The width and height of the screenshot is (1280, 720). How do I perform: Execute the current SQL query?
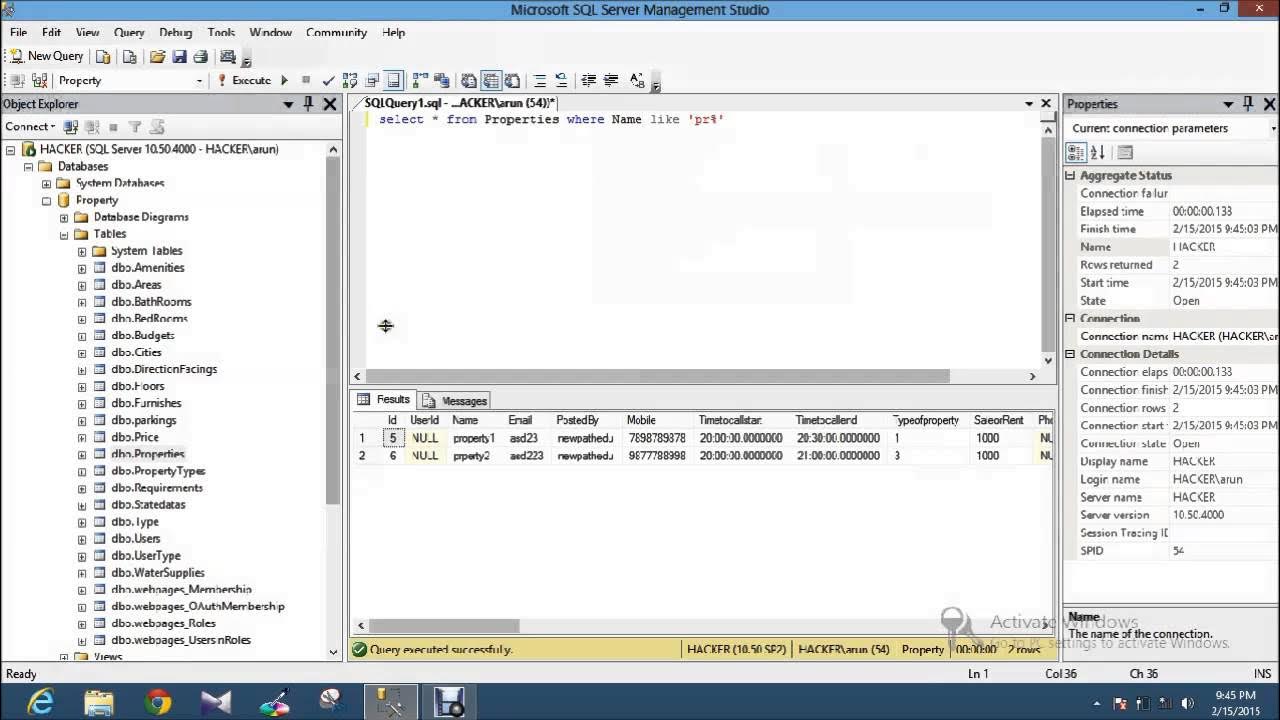[x=244, y=80]
